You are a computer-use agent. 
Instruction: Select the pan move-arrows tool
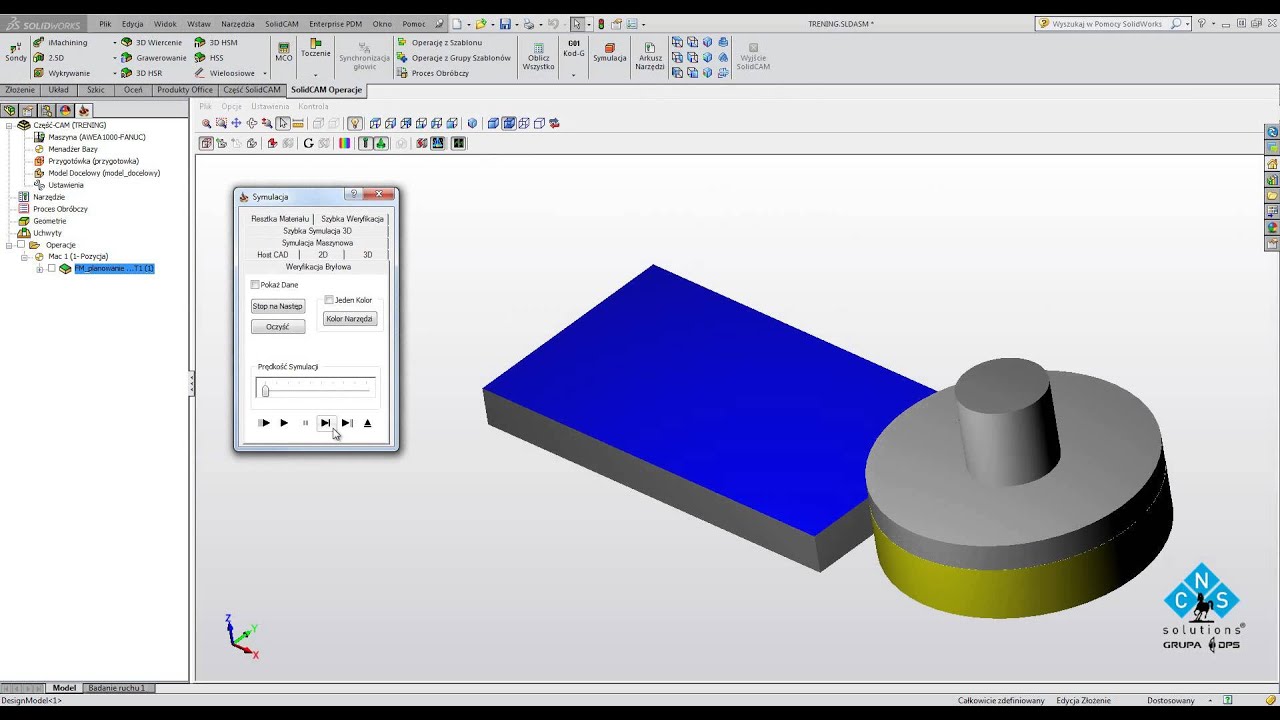[236, 124]
